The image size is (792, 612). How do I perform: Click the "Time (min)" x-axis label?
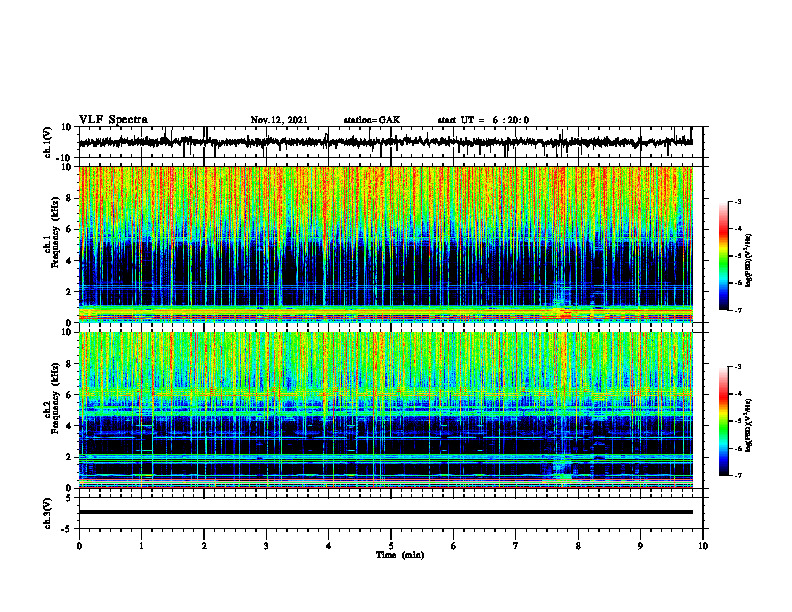coord(400,555)
